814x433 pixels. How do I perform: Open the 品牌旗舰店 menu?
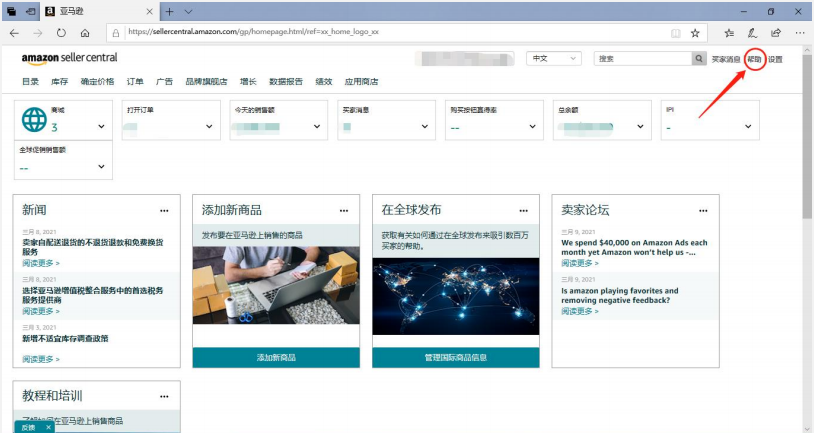[206, 82]
